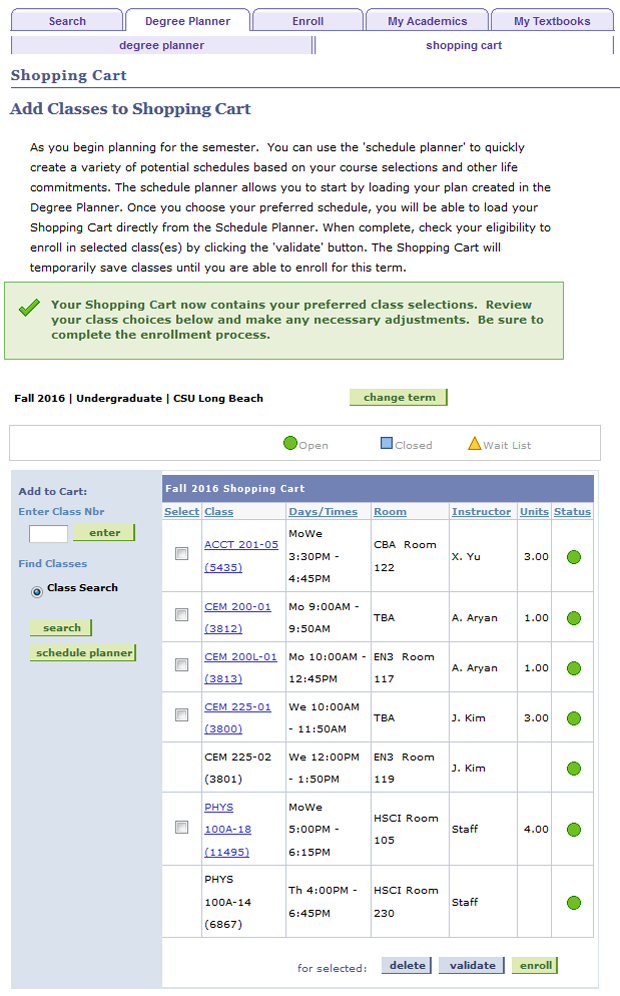Click the green Open status icon for ACCT 201-05
620x996 pixels.
574,556
